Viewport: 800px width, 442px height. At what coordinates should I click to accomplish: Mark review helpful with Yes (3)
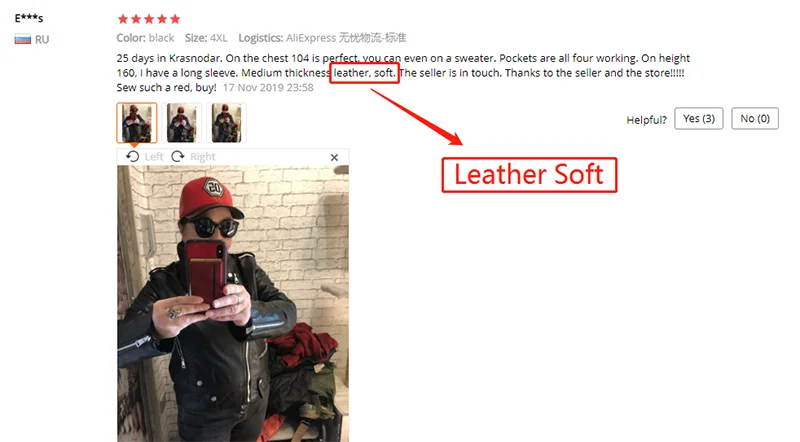coord(698,118)
